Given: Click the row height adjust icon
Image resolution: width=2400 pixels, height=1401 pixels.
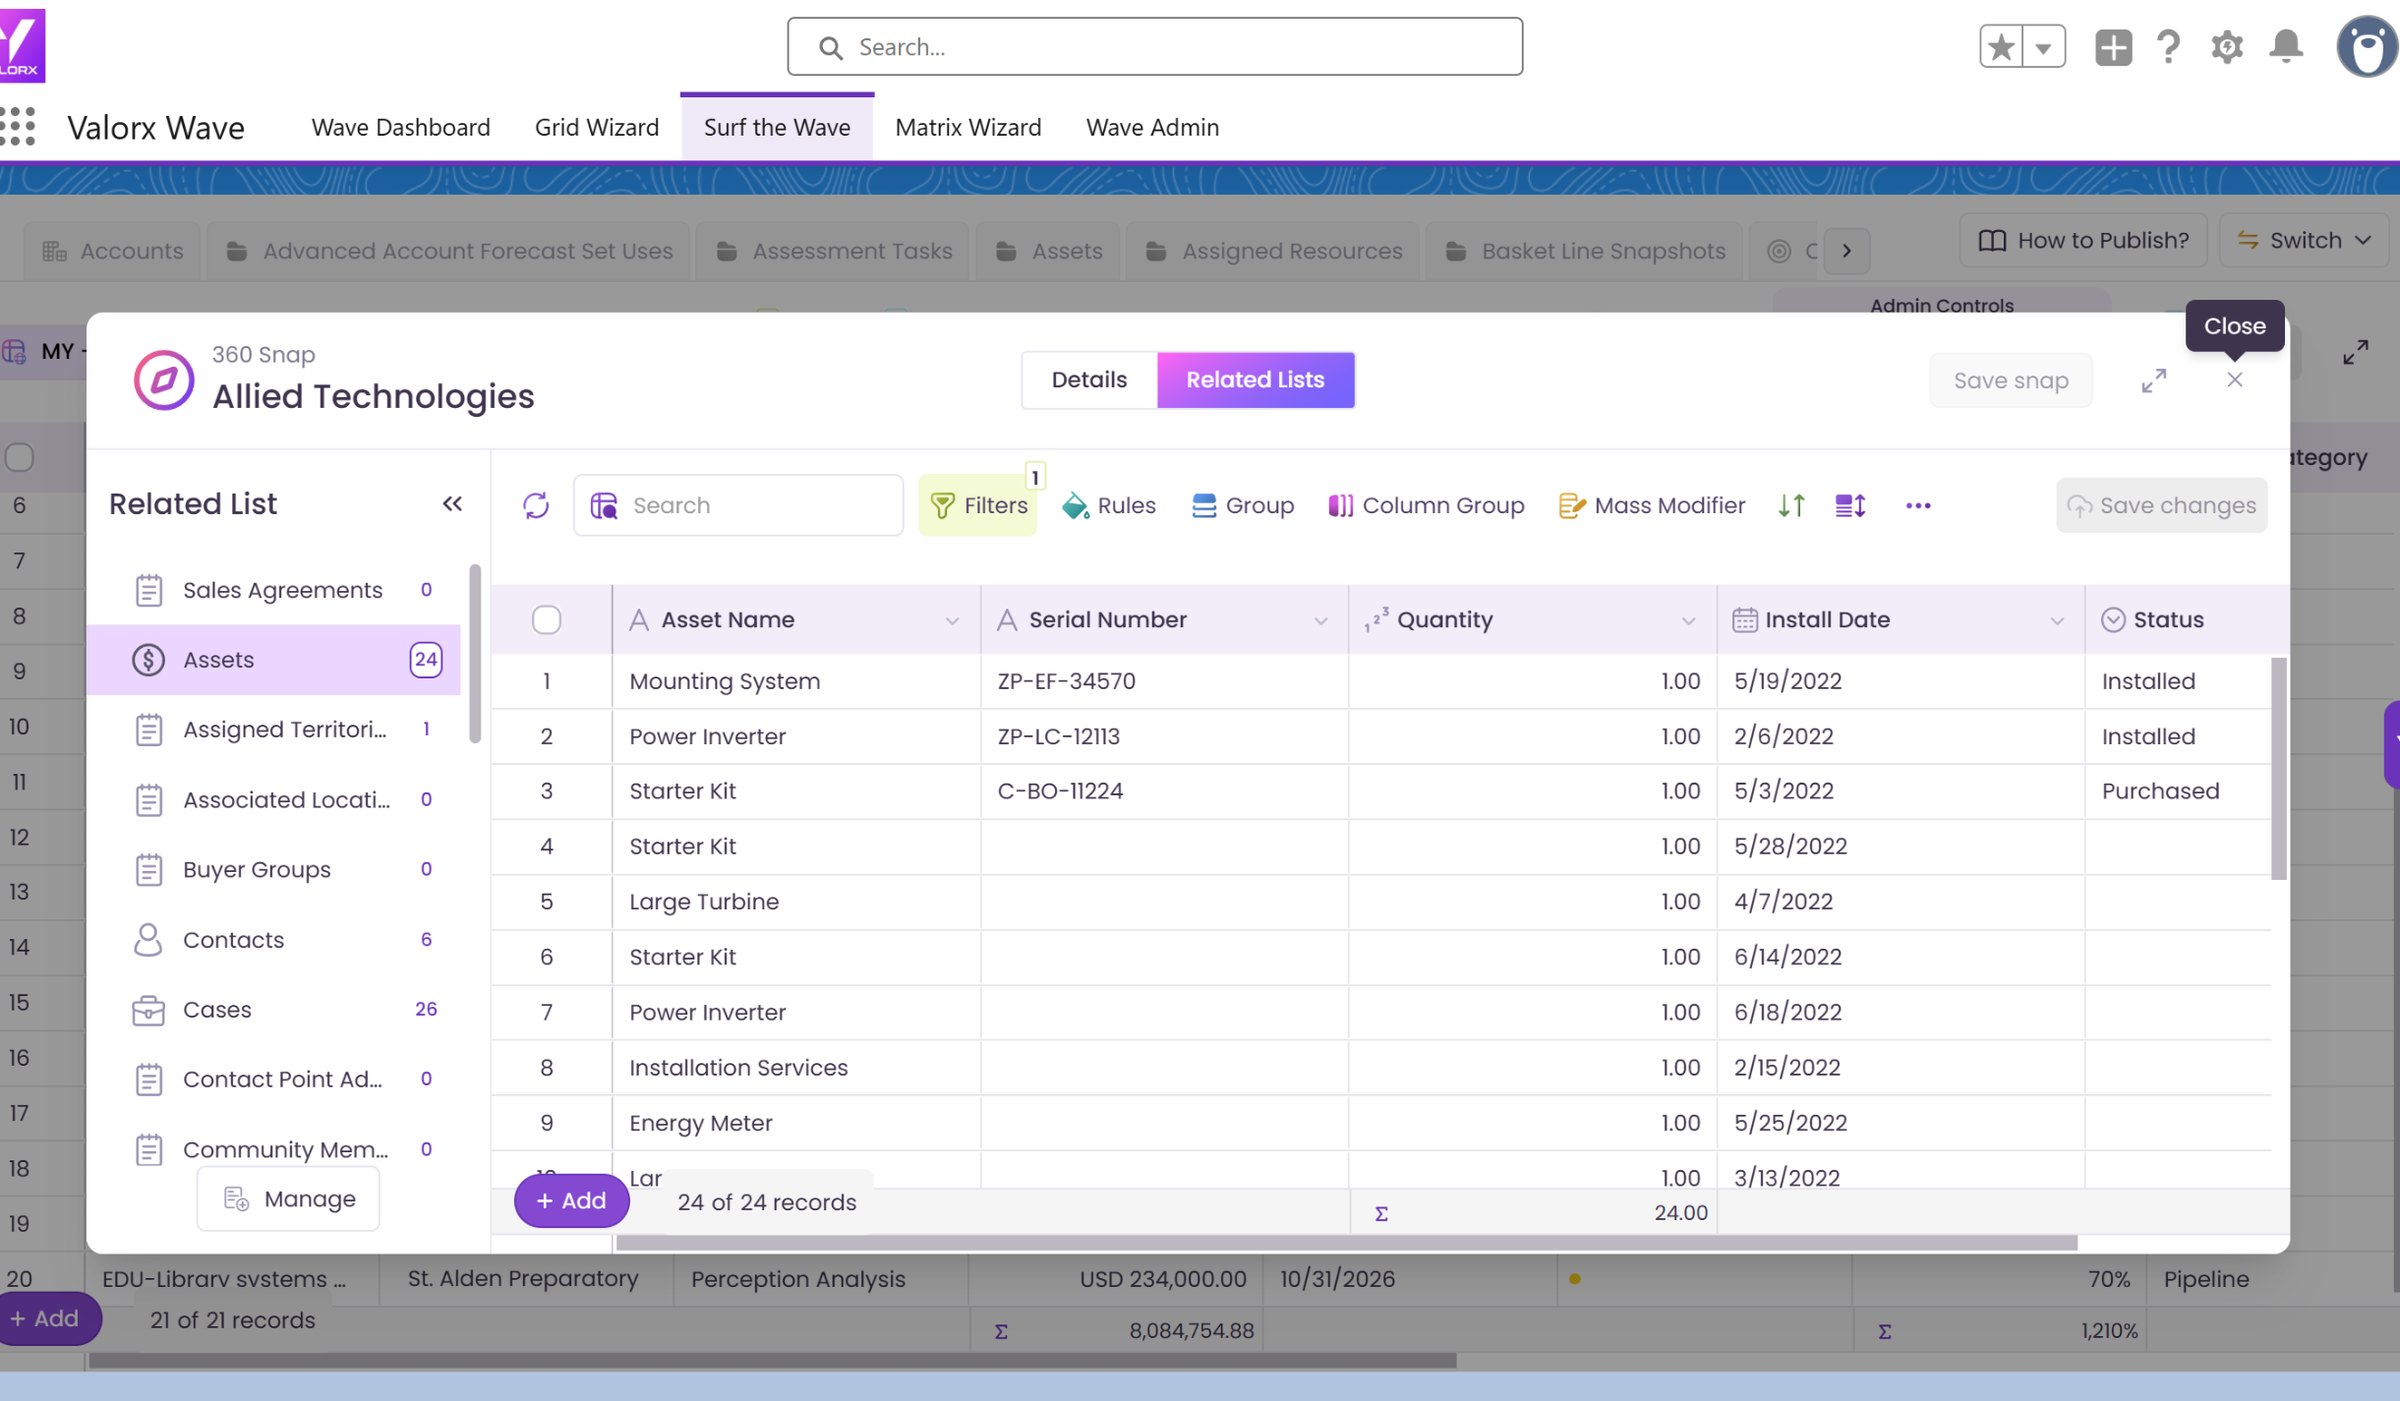Looking at the screenshot, I should pyautogui.click(x=1850, y=505).
